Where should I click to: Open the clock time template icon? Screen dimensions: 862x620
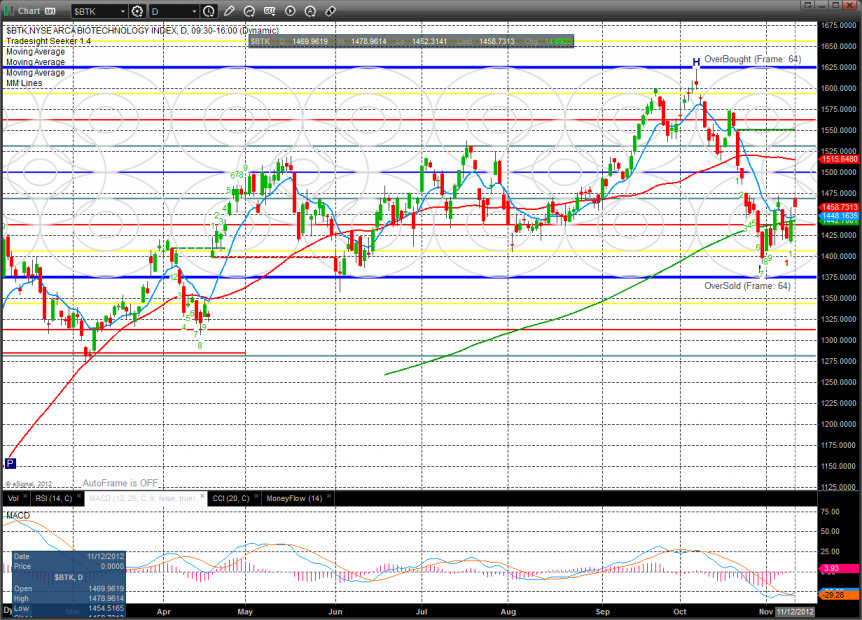pos(209,11)
